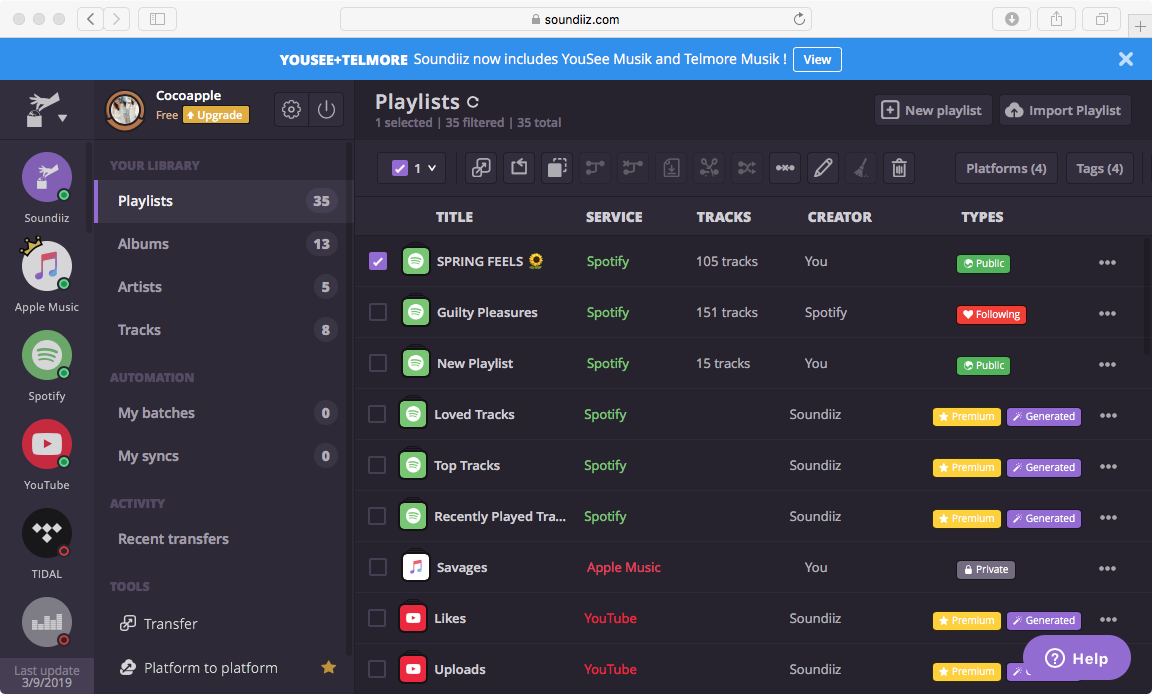Open My syncs section

pos(224,456)
